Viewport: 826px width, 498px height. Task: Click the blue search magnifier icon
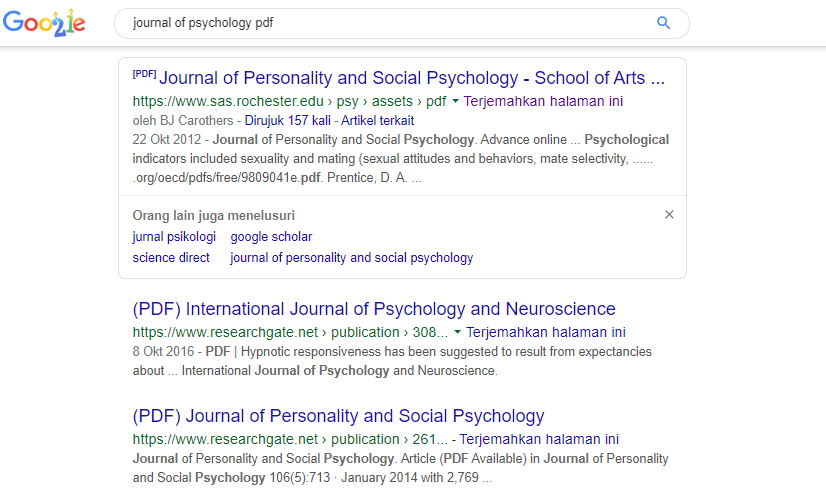663,23
